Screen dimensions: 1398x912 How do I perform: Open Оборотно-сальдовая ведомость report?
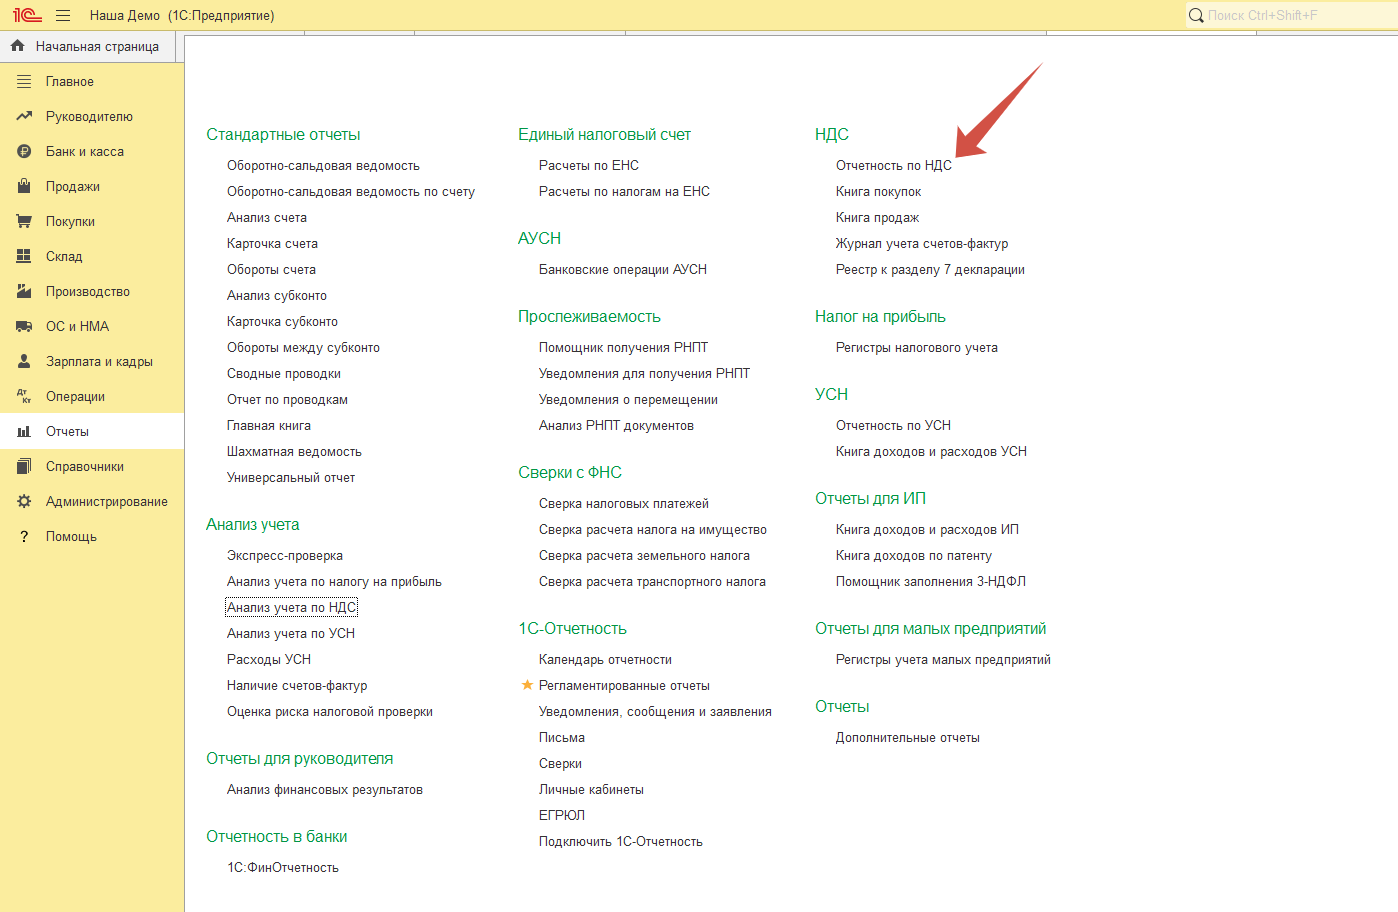point(323,165)
